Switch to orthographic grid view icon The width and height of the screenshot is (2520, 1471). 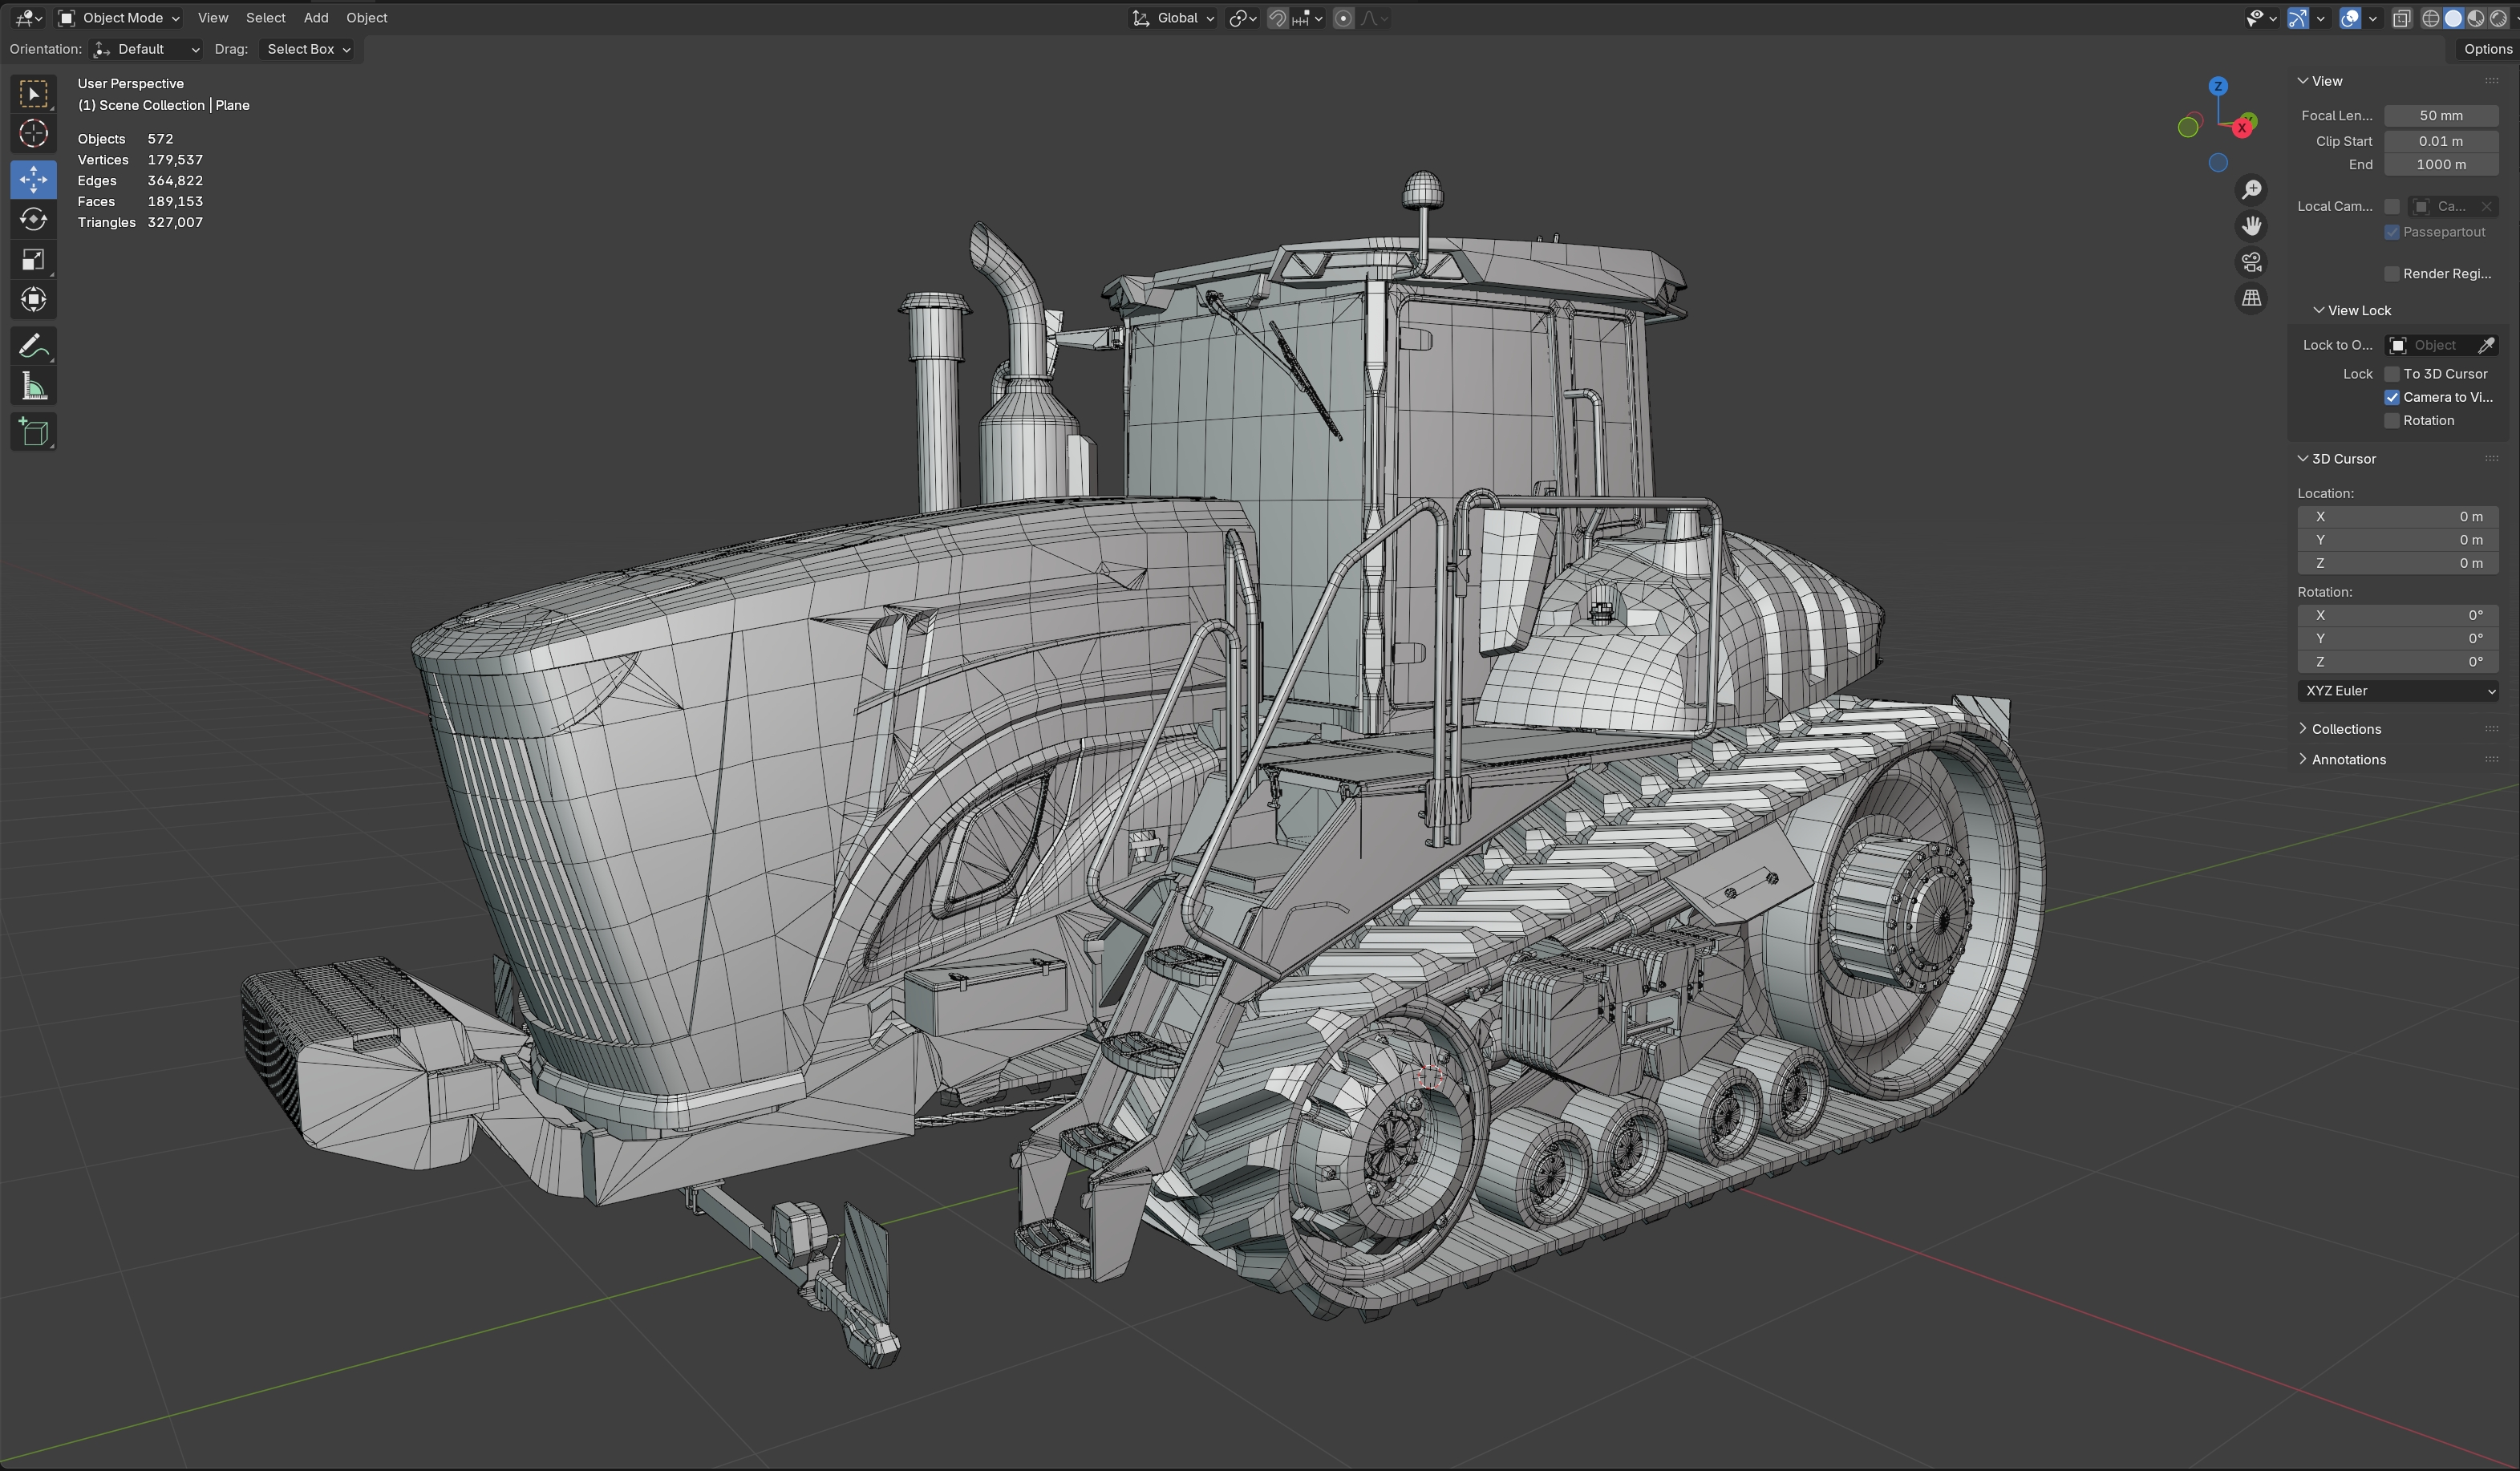2251,298
